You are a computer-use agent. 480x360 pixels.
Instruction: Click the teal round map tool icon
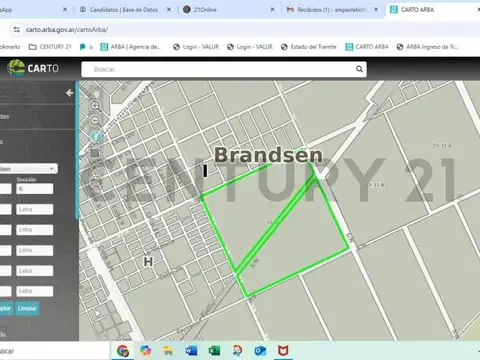[96, 136]
